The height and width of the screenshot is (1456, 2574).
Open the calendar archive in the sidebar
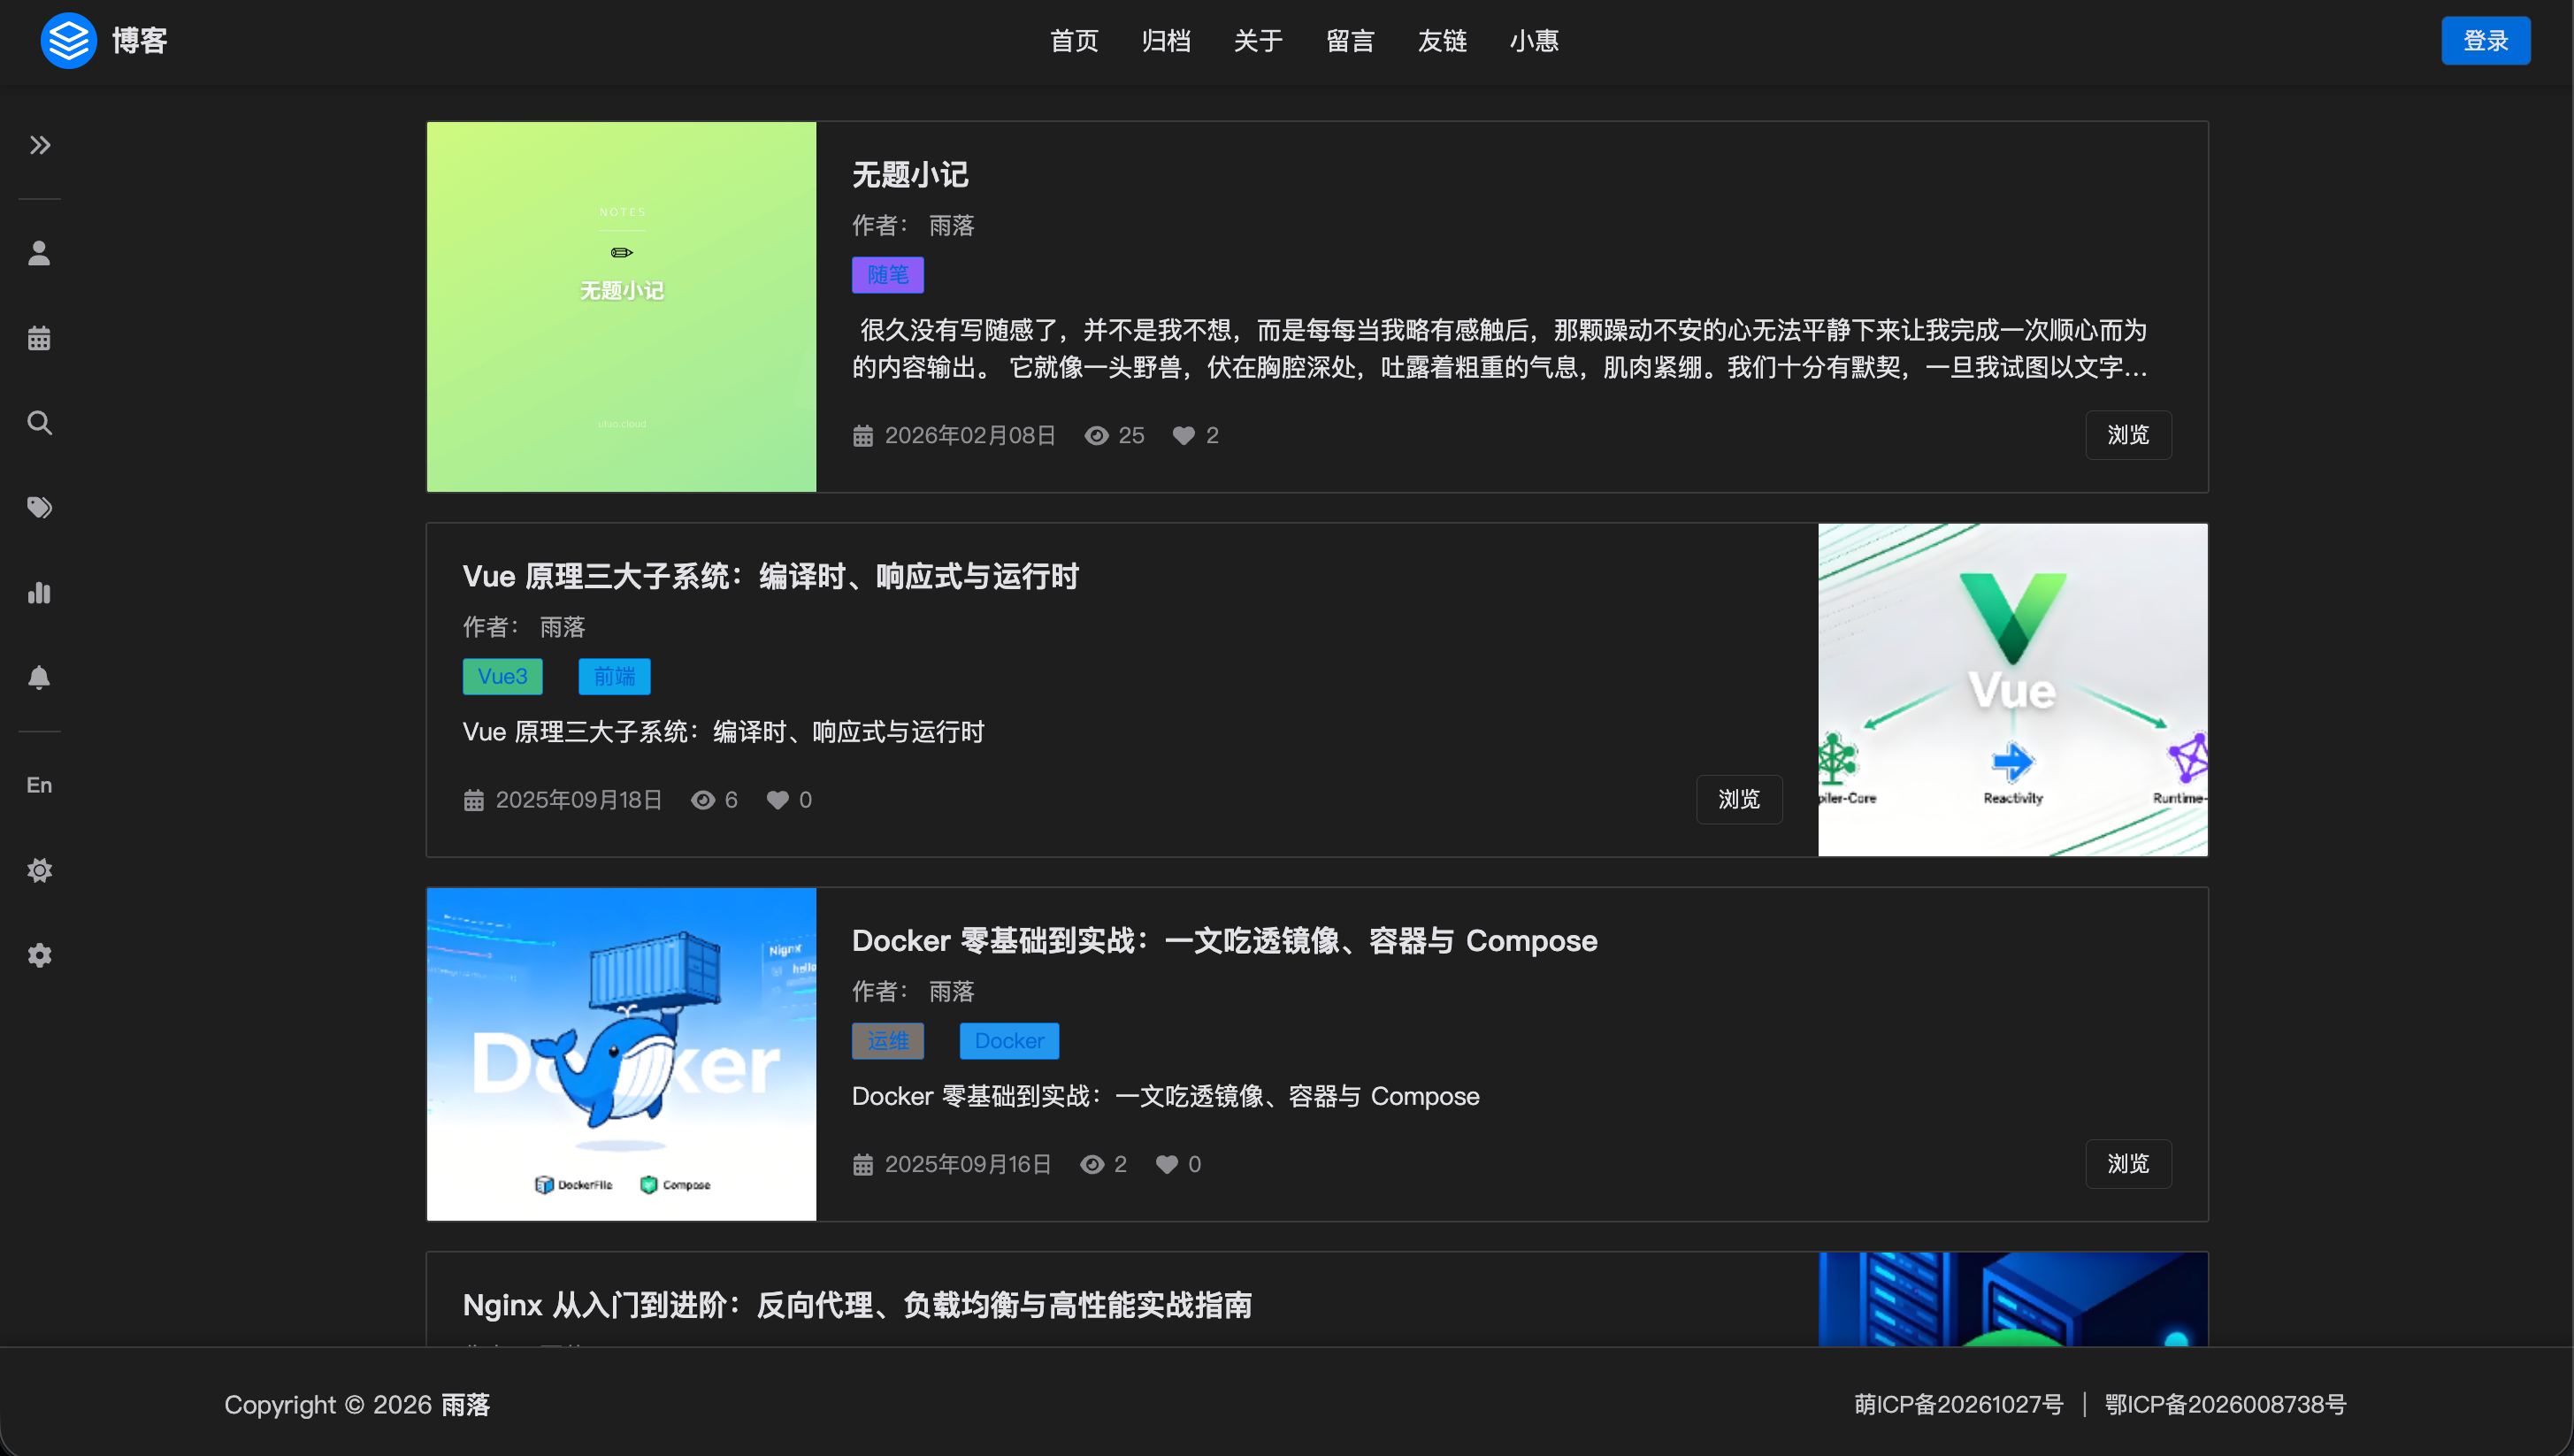click(40, 337)
